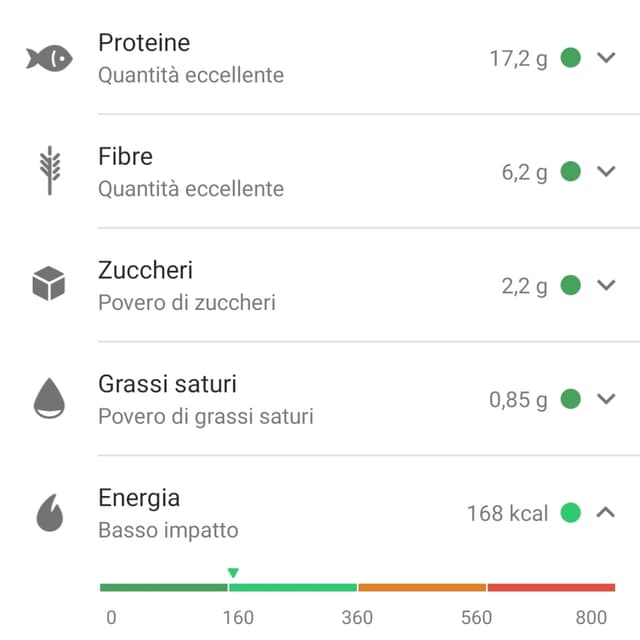The height and width of the screenshot is (640, 640).
Task: Click the 168 kcal value
Action: click(x=507, y=513)
